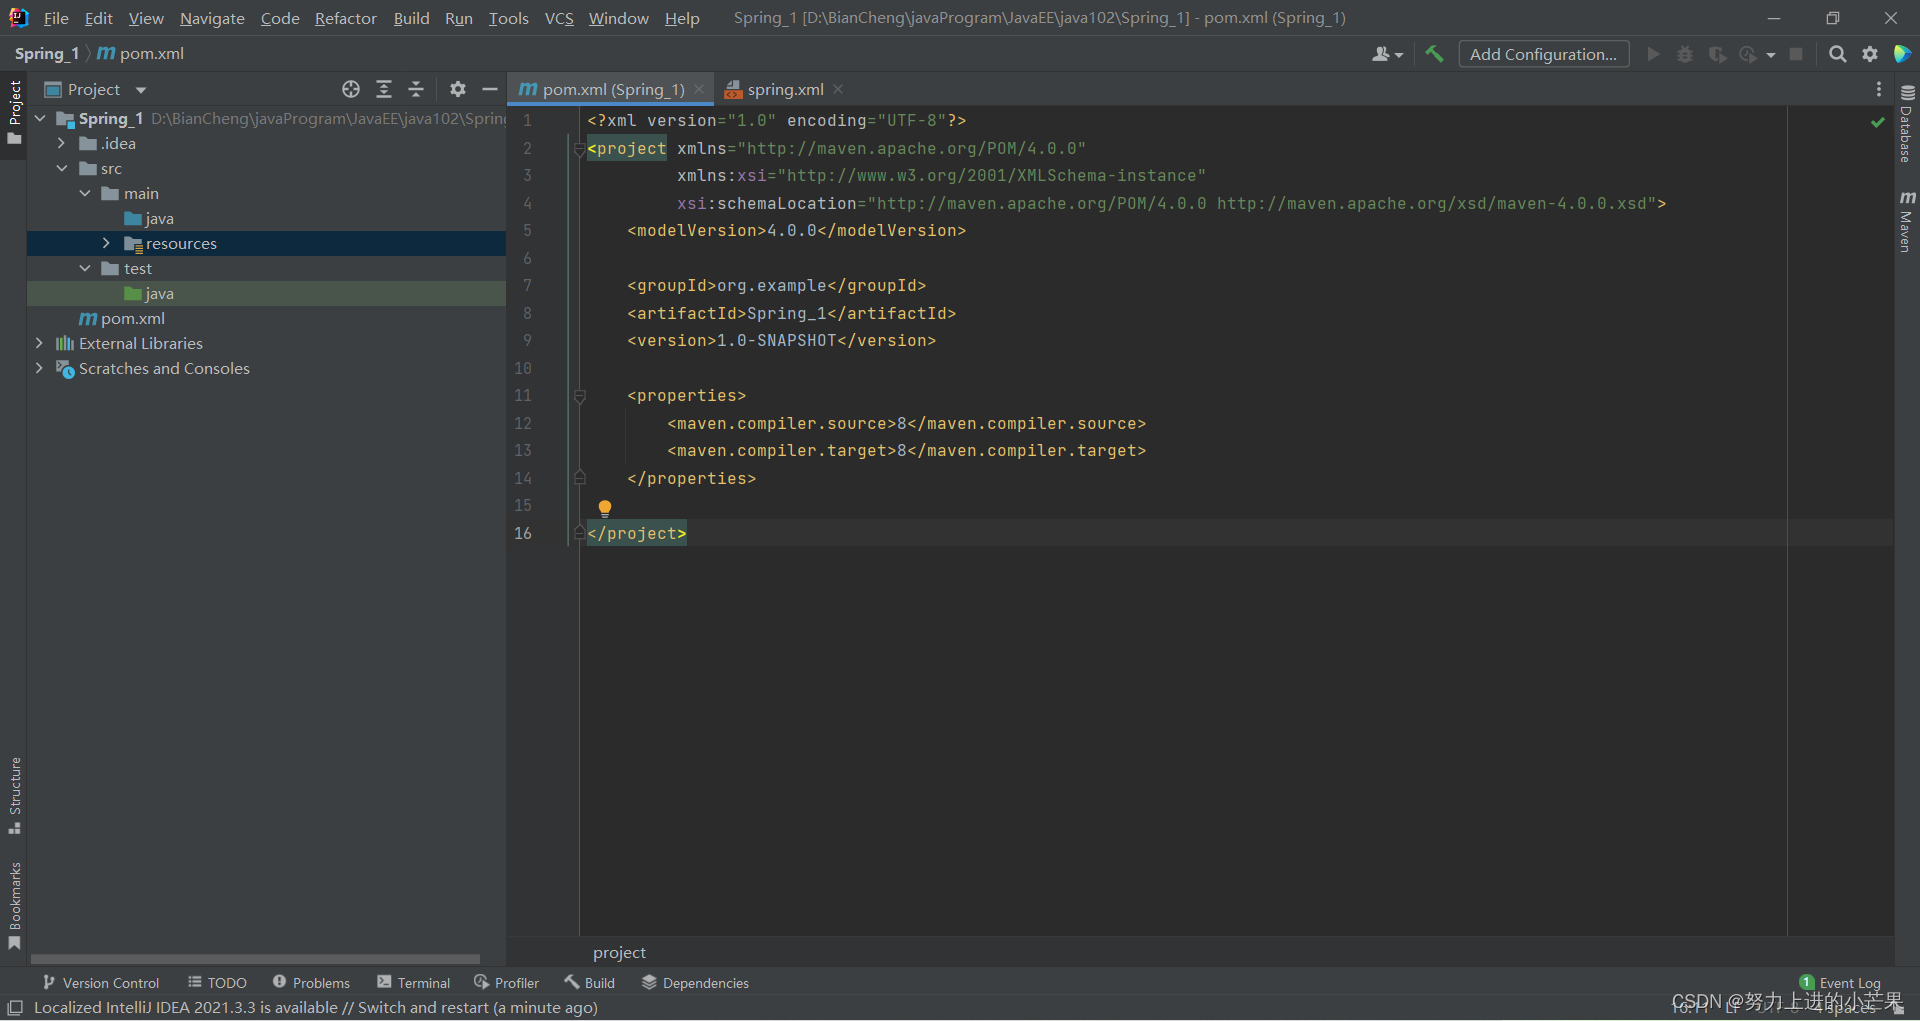Image resolution: width=1920 pixels, height=1021 pixels.
Task: Open the Dependencies tool window
Action: tap(695, 983)
